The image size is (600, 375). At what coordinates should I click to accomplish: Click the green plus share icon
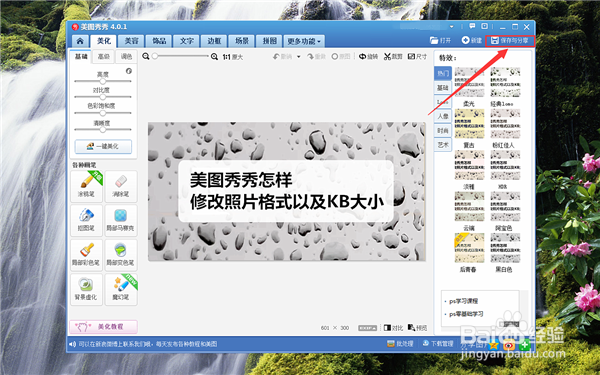(x=524, y=345)
